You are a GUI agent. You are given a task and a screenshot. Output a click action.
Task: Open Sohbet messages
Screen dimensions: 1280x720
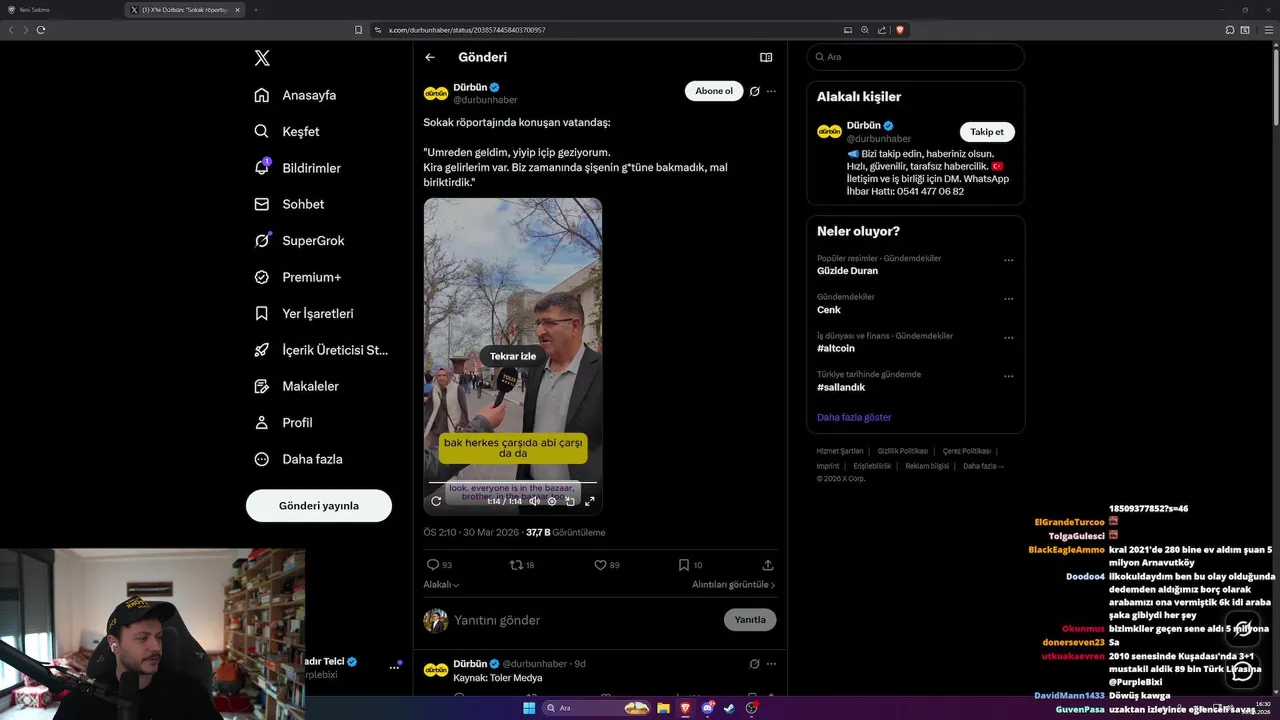[289, 204]
